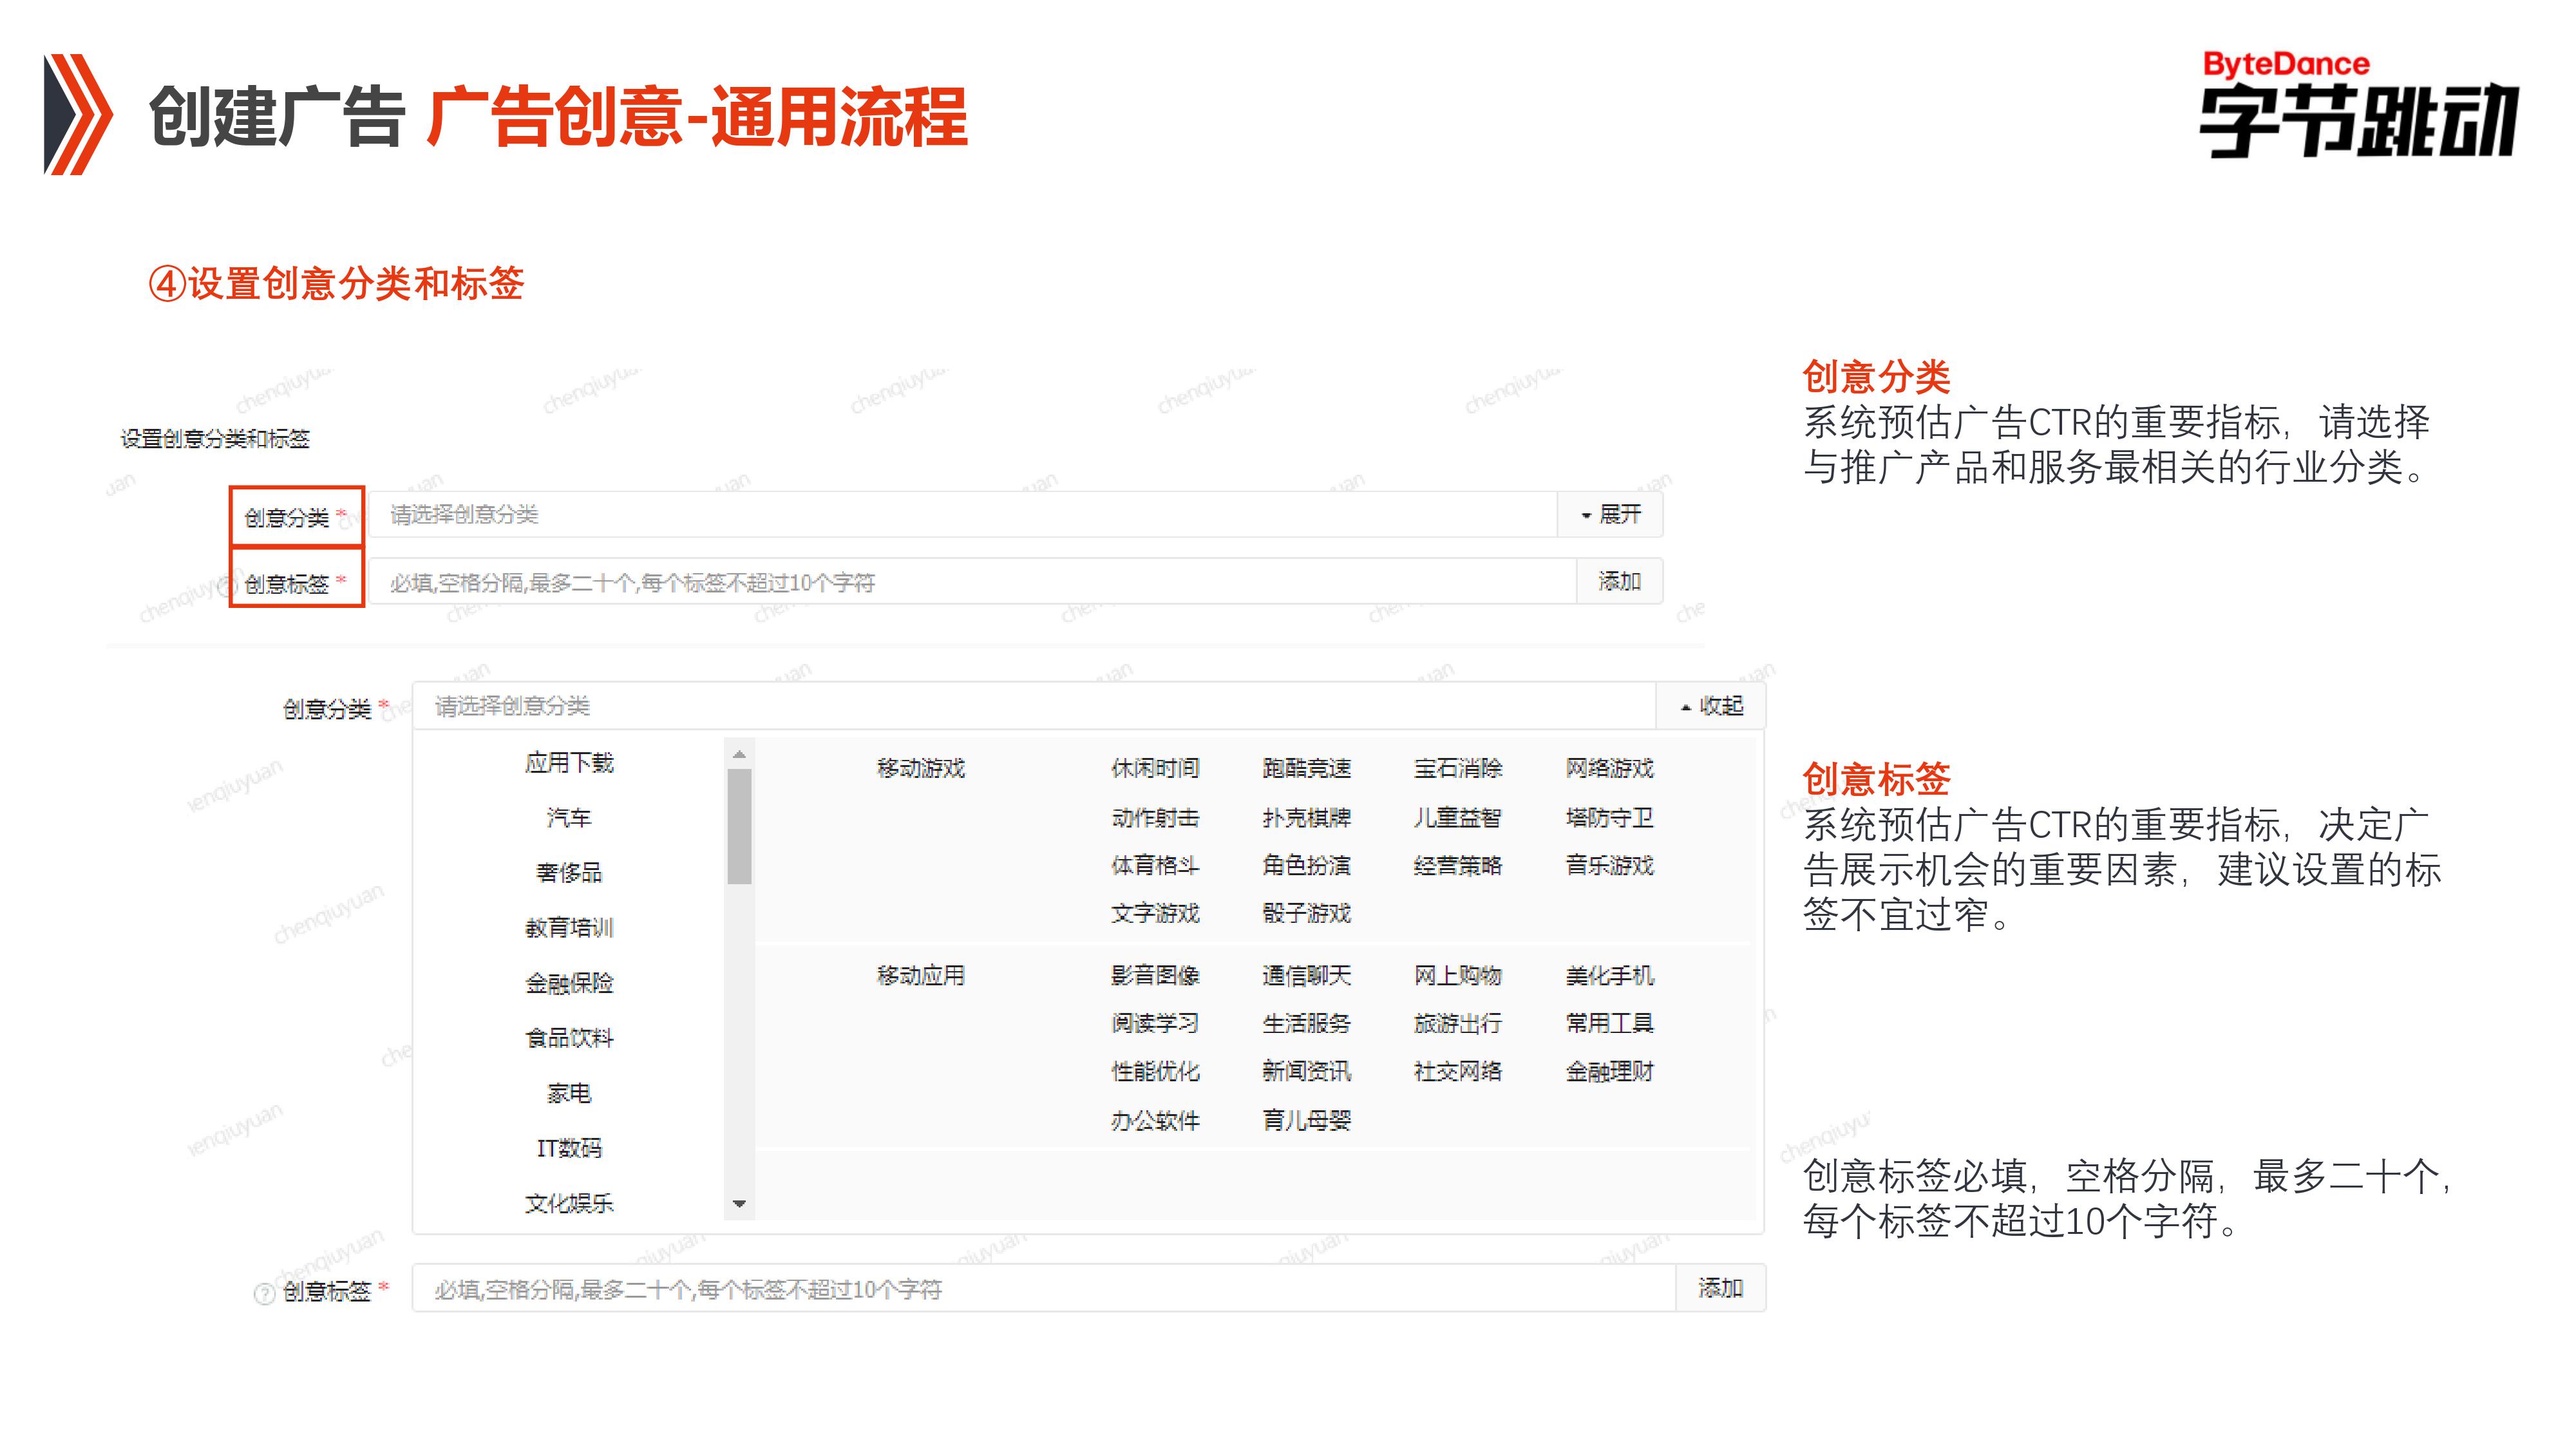Click the upper 添加 tag button
This screenshot has height=1449, width=2576.
(1619, 581)
